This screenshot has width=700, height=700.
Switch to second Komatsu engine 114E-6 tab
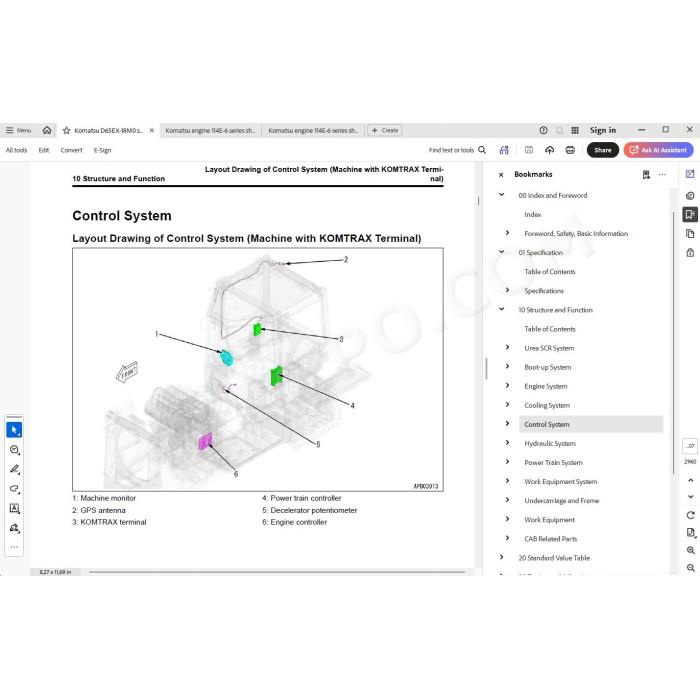[x=313, y=130]
